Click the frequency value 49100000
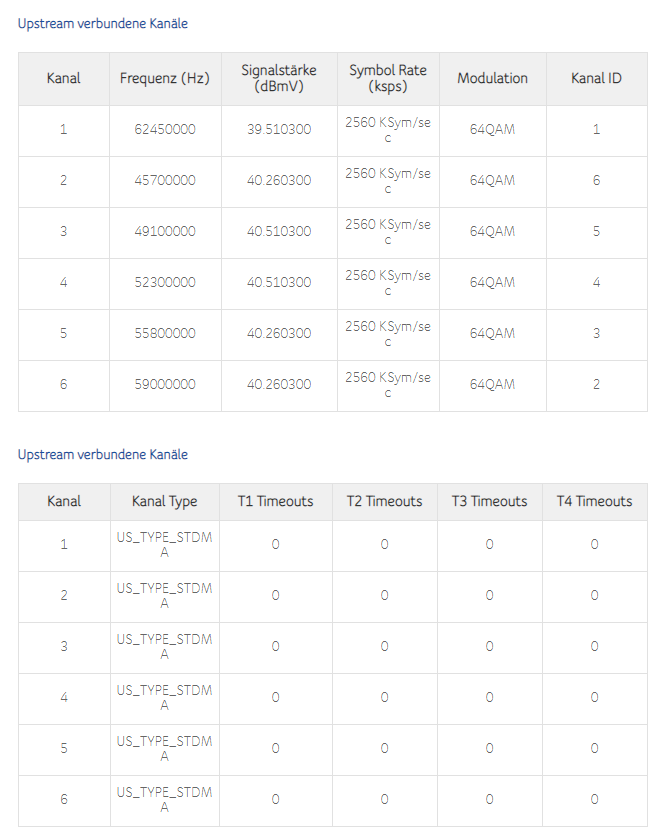This screenshot has height=831, width=663. 165,231
